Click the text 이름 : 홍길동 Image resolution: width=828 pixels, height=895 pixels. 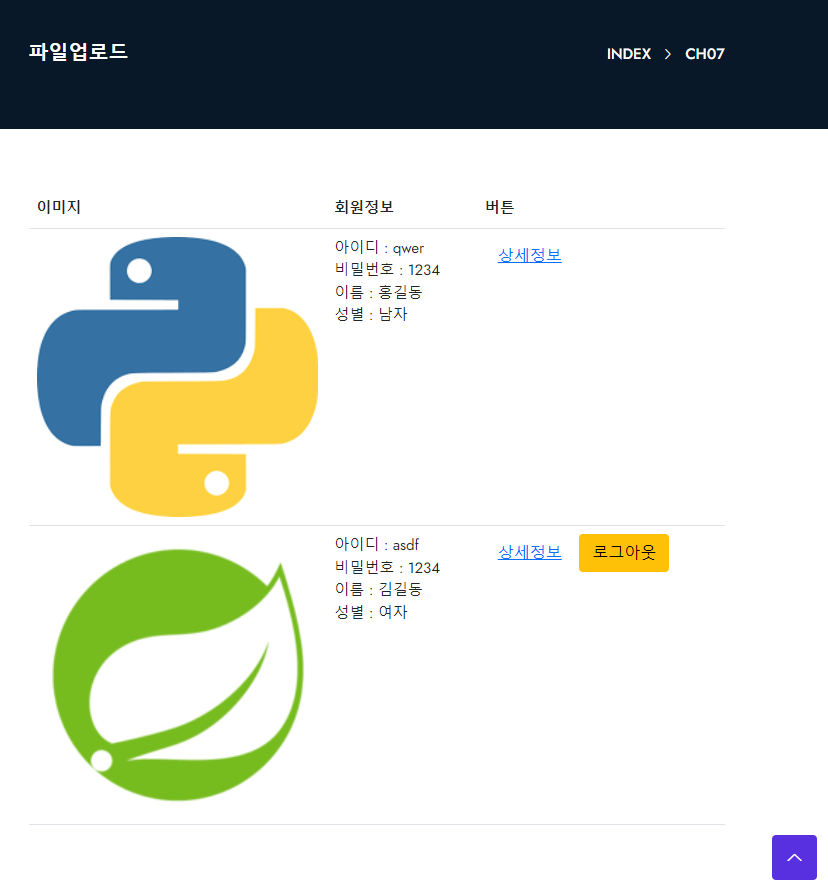click(378, 292)
